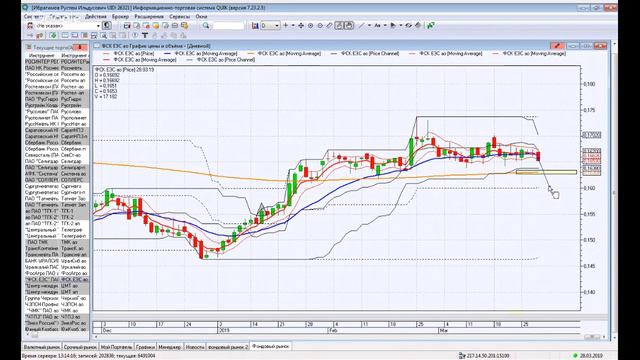The height and width of the screenshot is (360, 640).
Task: Switch to the Менеджер tab
Action: tap(169, 347)
